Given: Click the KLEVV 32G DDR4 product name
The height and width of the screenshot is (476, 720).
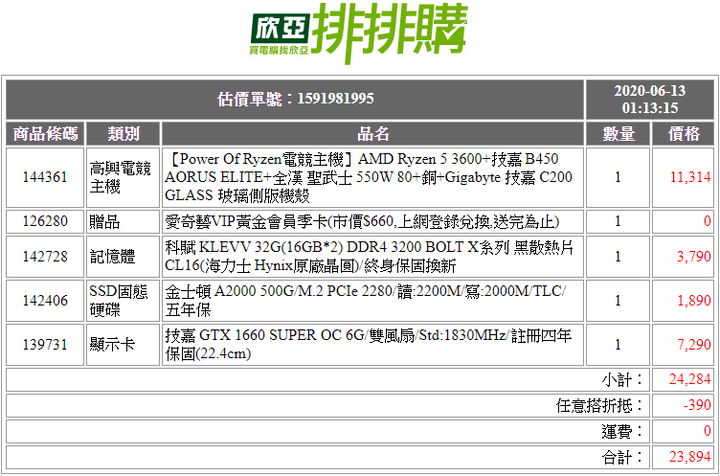Looking at the screenshot, I should [x=369, y=257].
